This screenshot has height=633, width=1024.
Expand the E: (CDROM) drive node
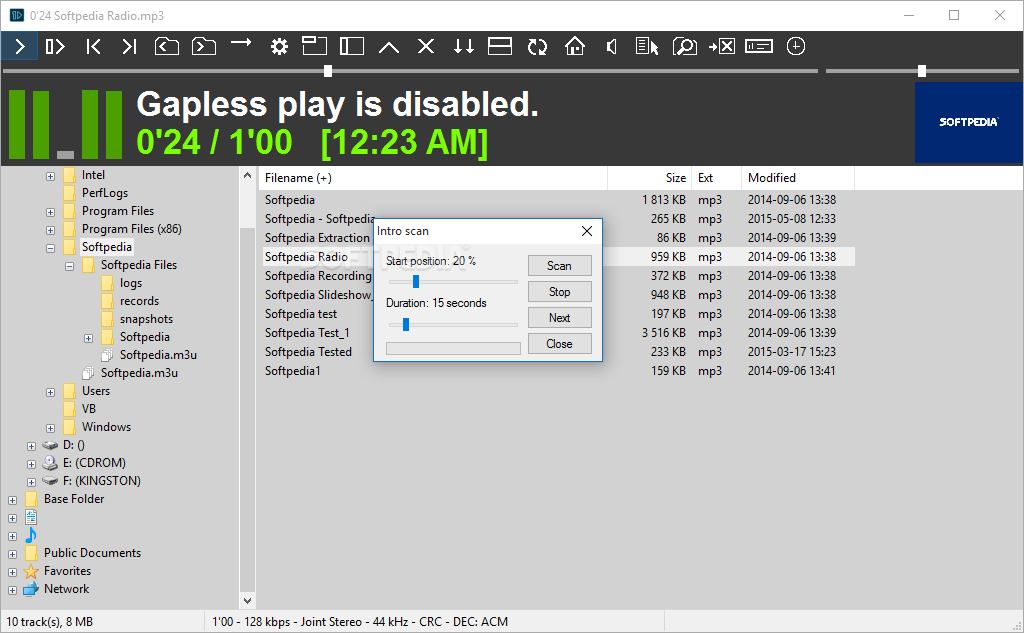tap(31, 464)
